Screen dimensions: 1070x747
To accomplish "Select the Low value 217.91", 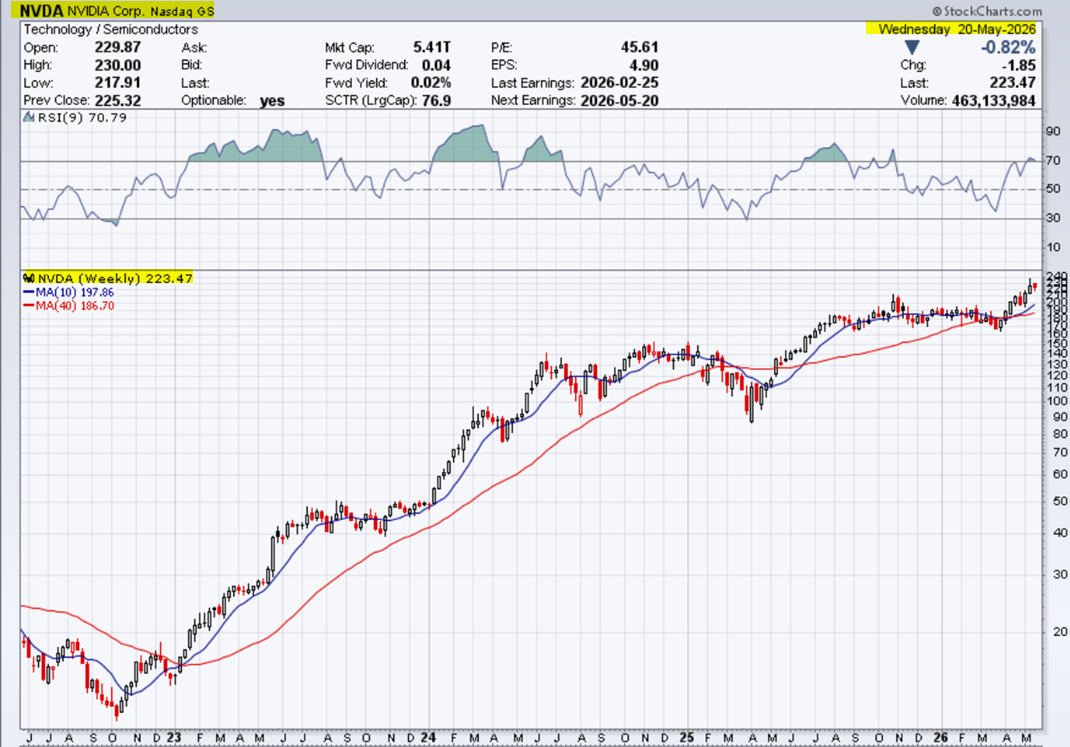I will pyautogui.click(x=117, y=83).
